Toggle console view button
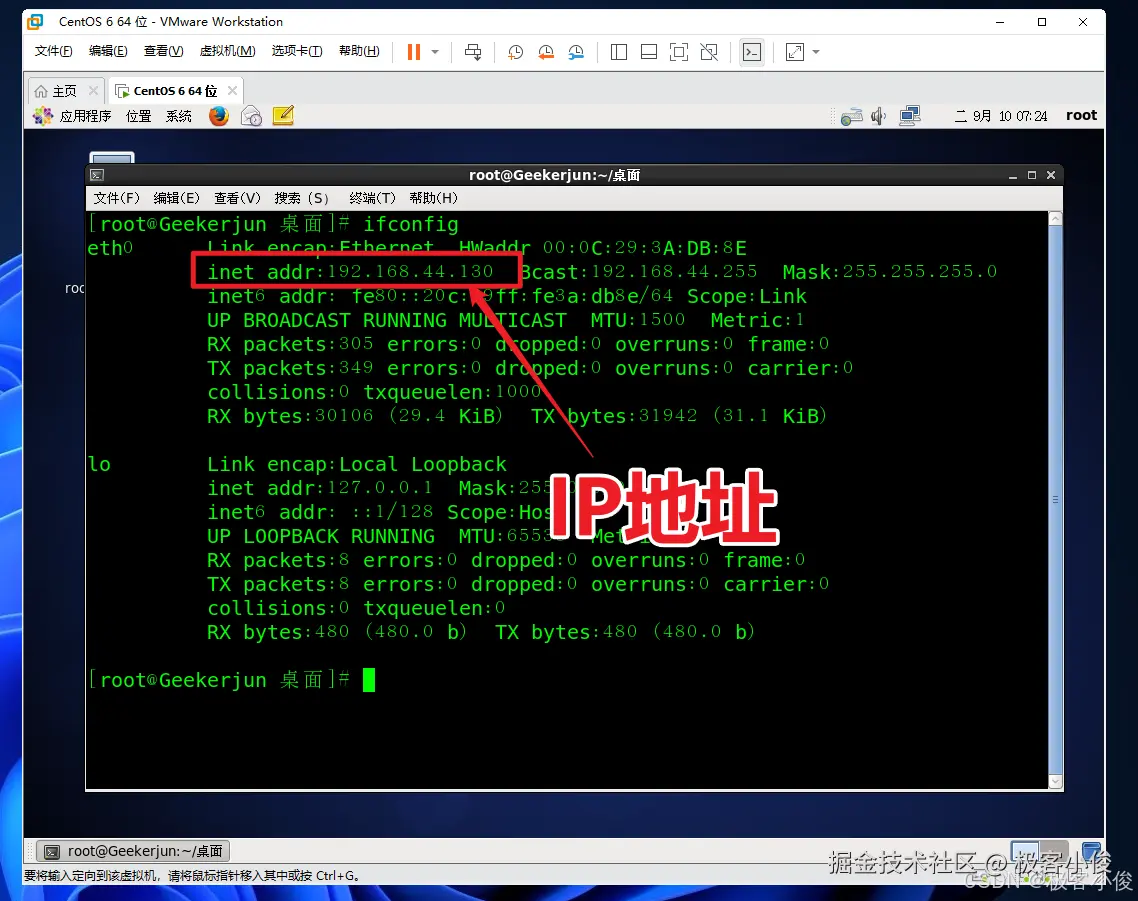This screenshot has height=901, width=1138. (x=752, y=52)
